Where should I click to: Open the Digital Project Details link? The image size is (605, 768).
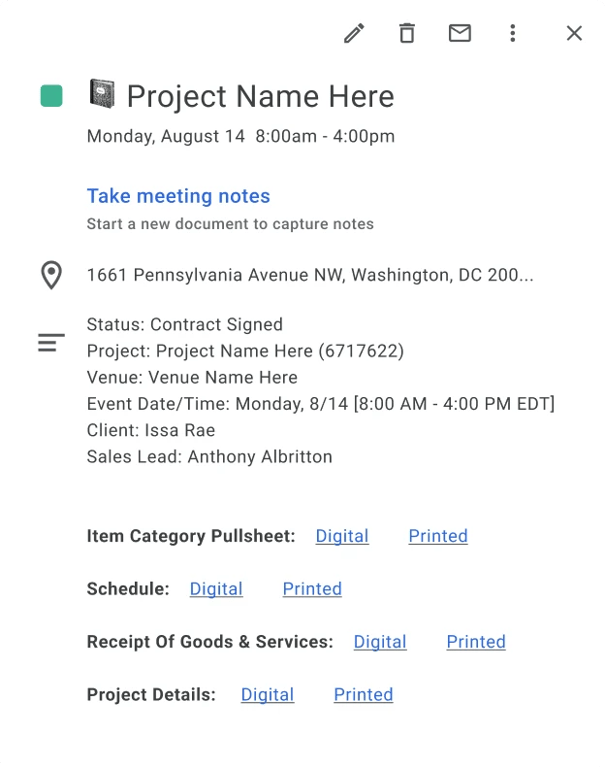coord(267,695)
